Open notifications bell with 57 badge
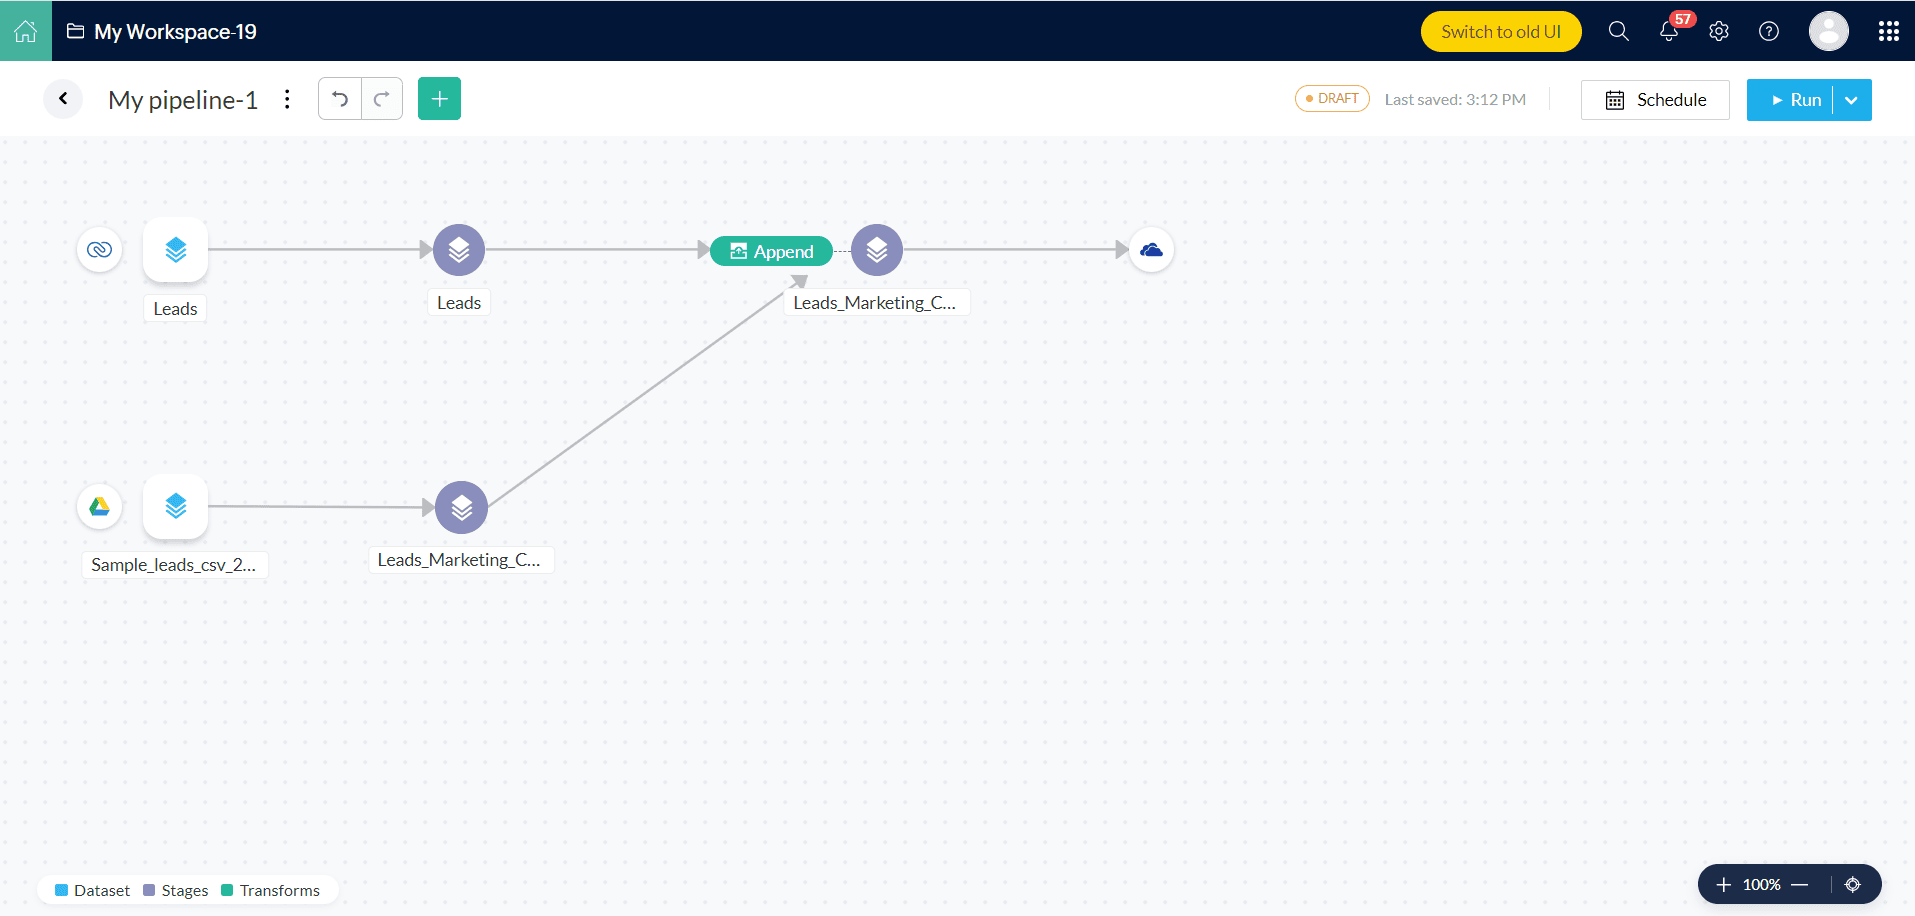The image size is (1915, 916). tap(1670, 31)
